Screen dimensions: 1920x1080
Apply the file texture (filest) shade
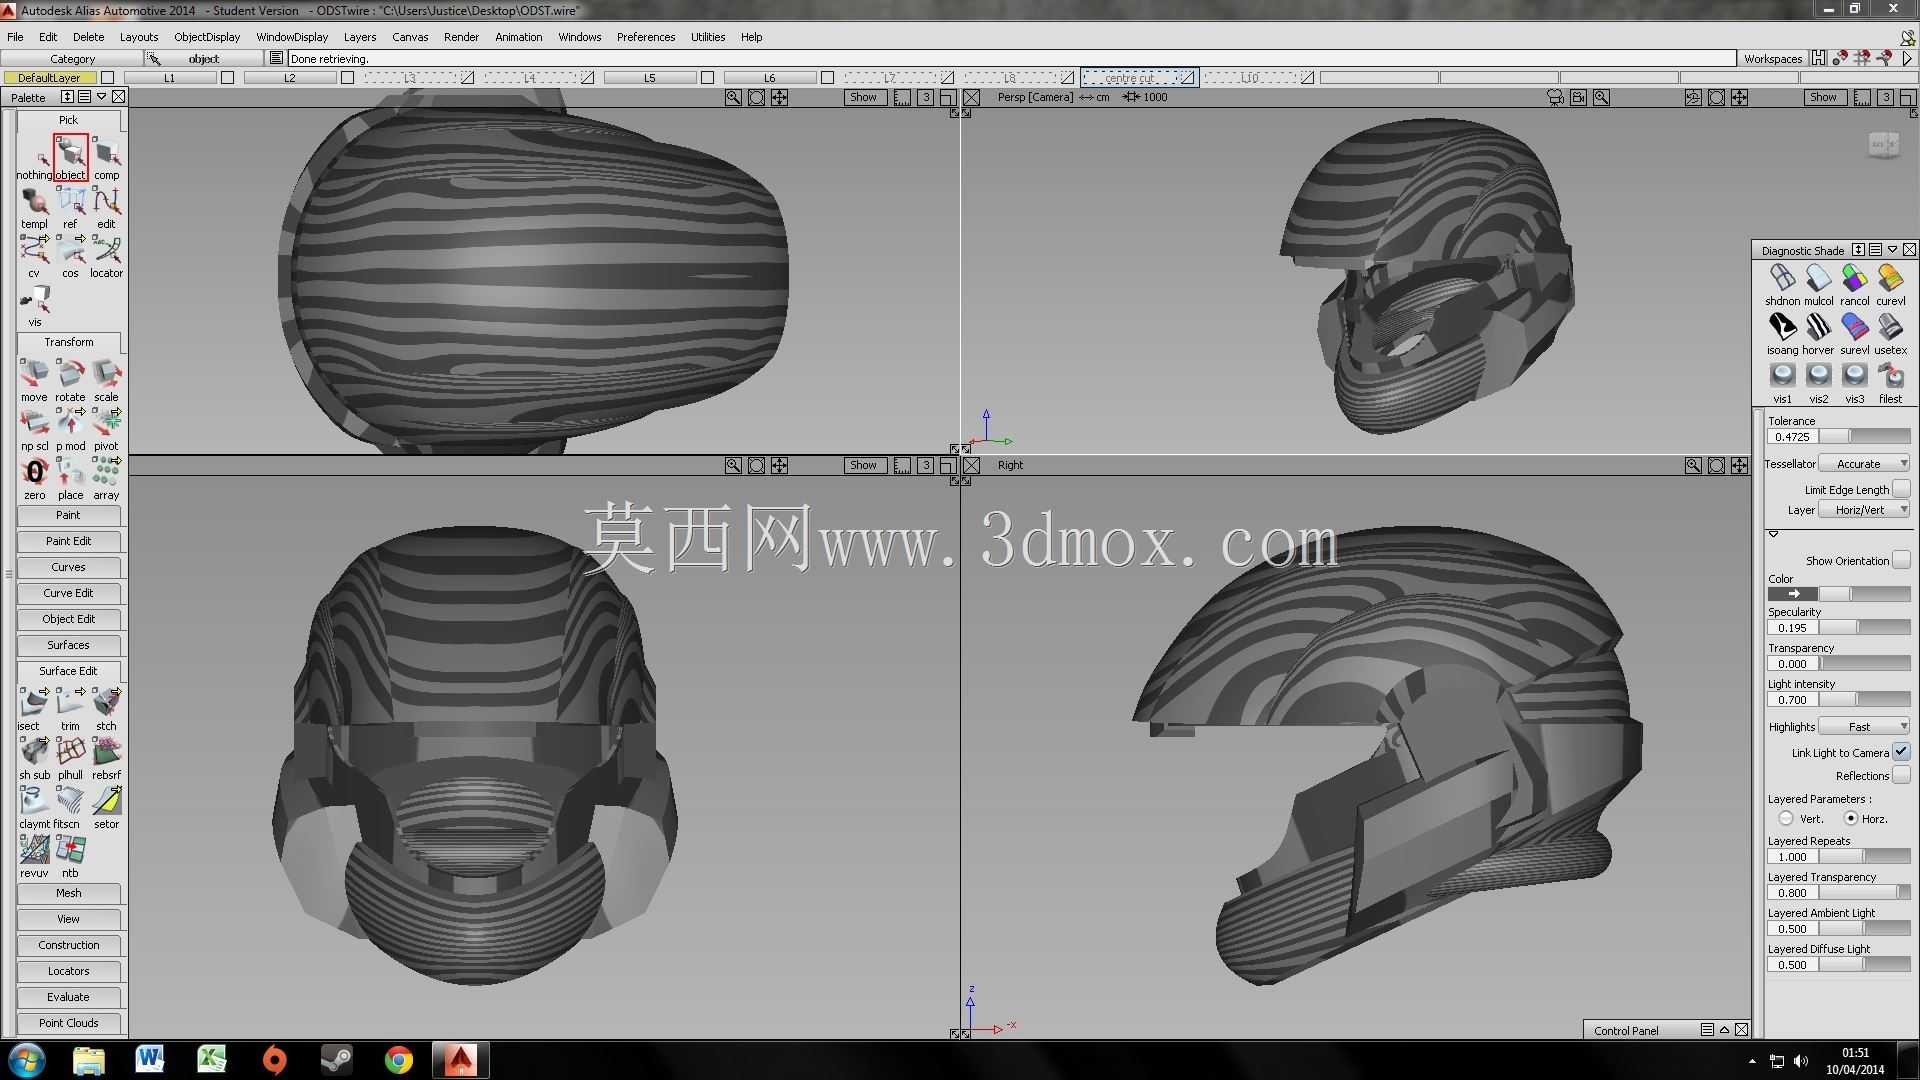click(x=1890, y=383)
